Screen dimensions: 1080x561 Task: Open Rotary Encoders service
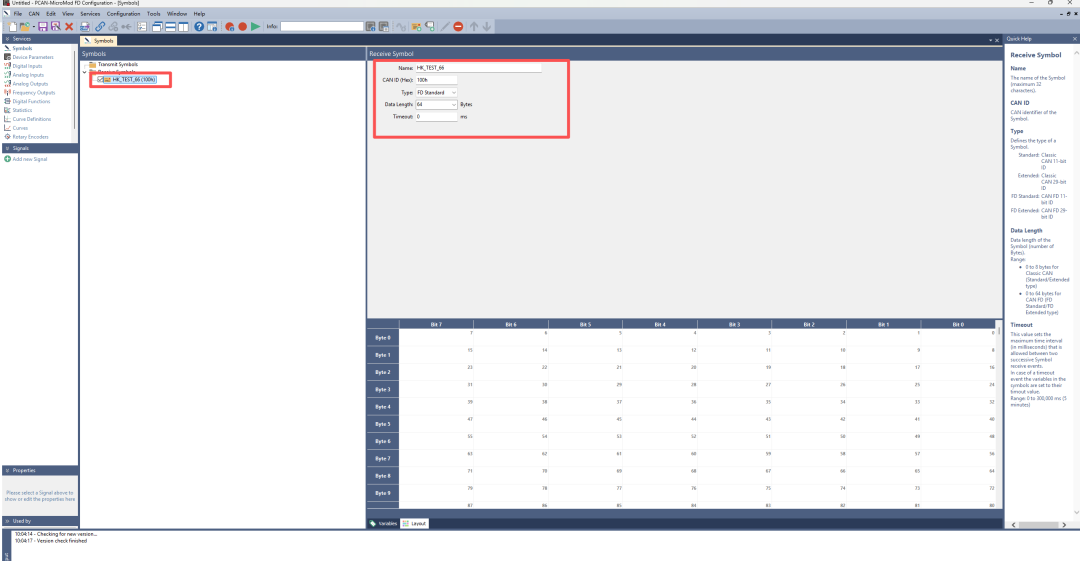[x=30, y=136]
